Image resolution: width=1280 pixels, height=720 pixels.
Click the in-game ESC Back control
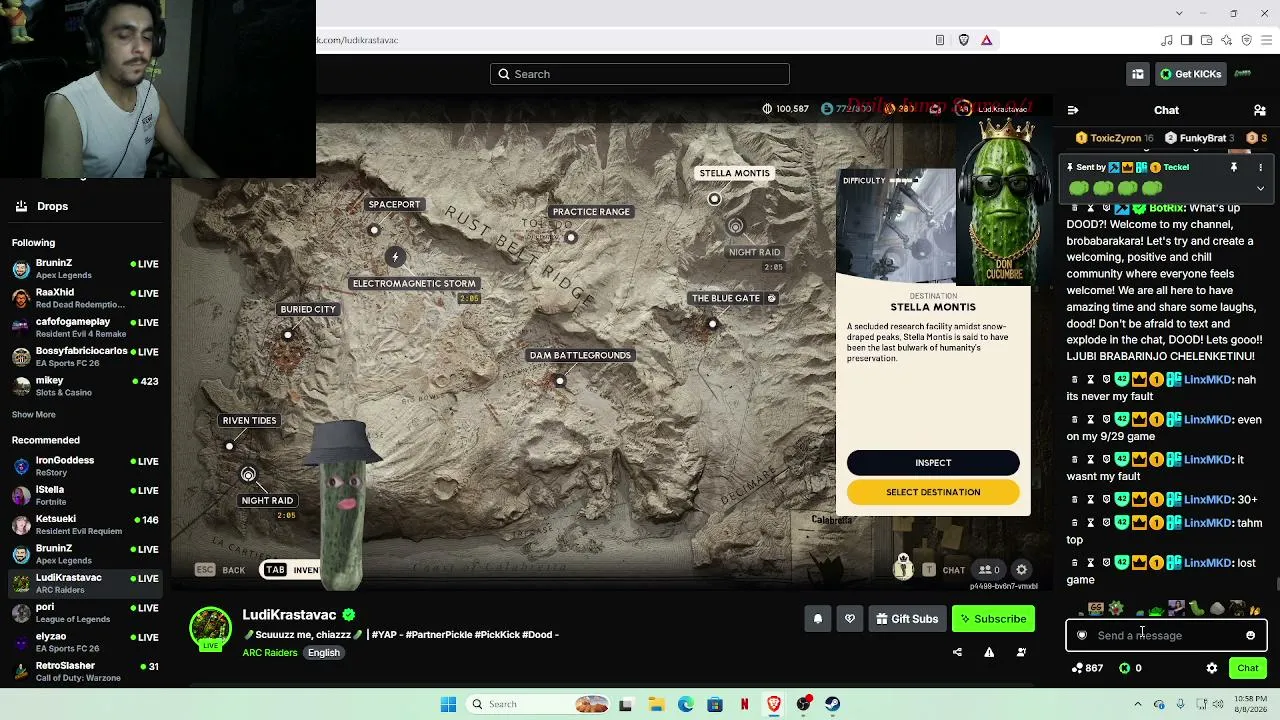pyautogui.click(x=221, y=570)
